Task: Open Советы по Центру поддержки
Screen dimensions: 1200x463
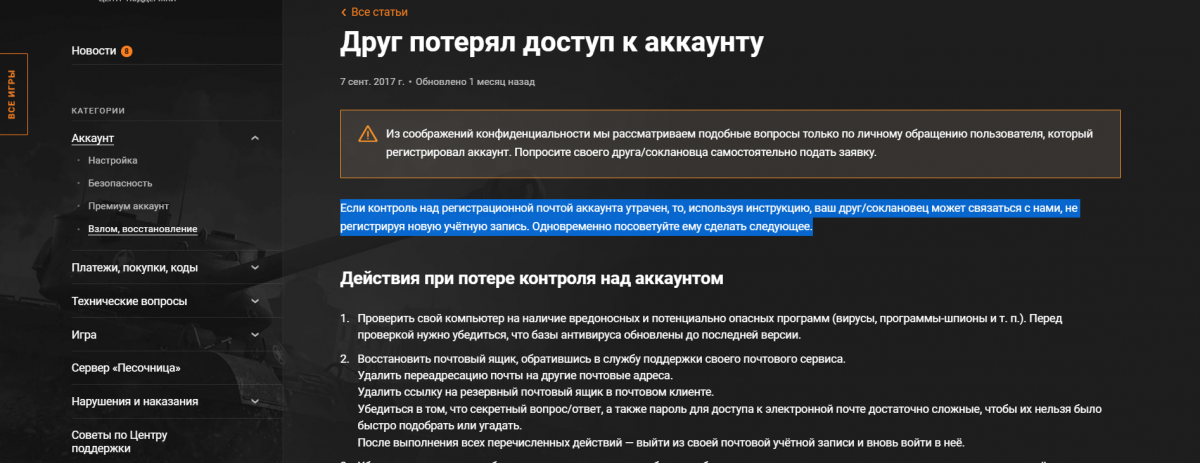Action: 119,442
